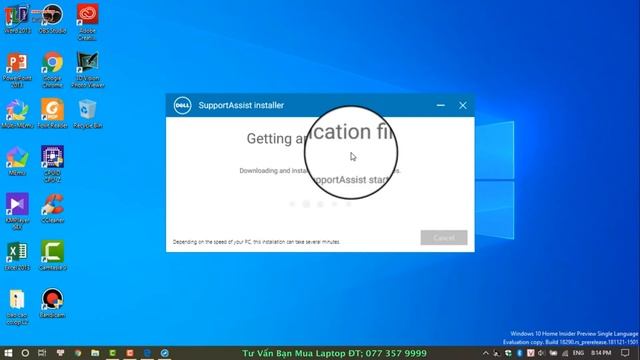Select the document file icon beside Bandicam
This screenshot has height=360, width=640.
[x=17, y=307]
